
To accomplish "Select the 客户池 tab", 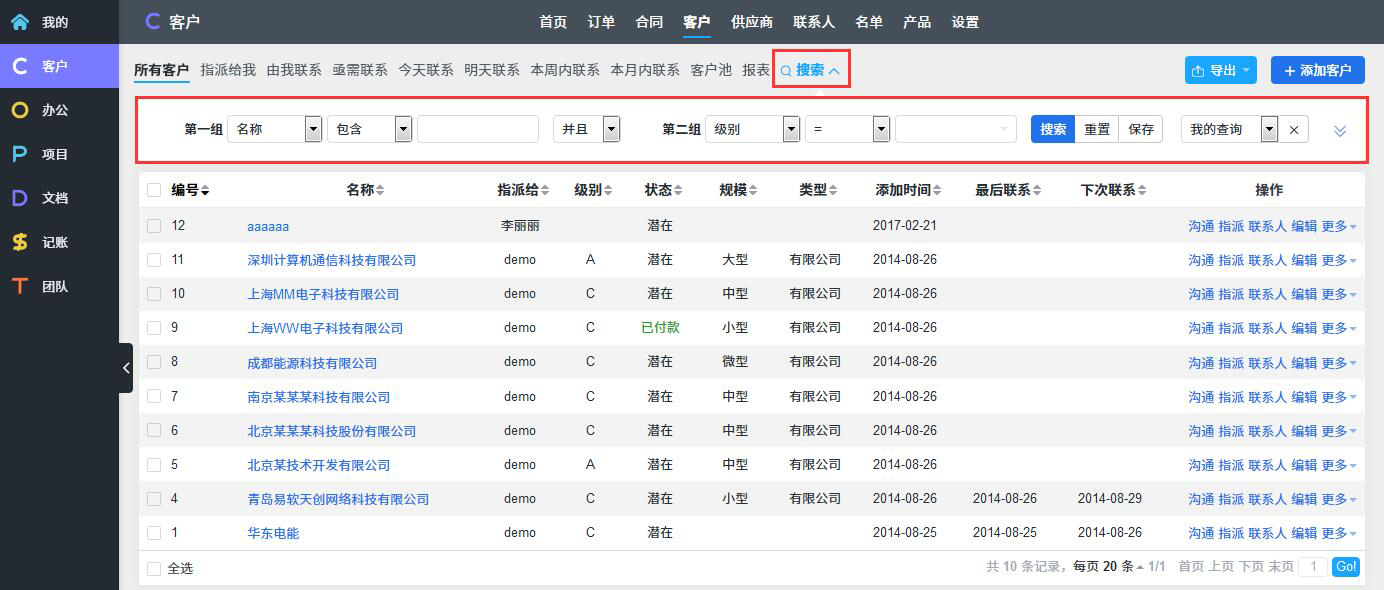I will (x=711, y=70).
